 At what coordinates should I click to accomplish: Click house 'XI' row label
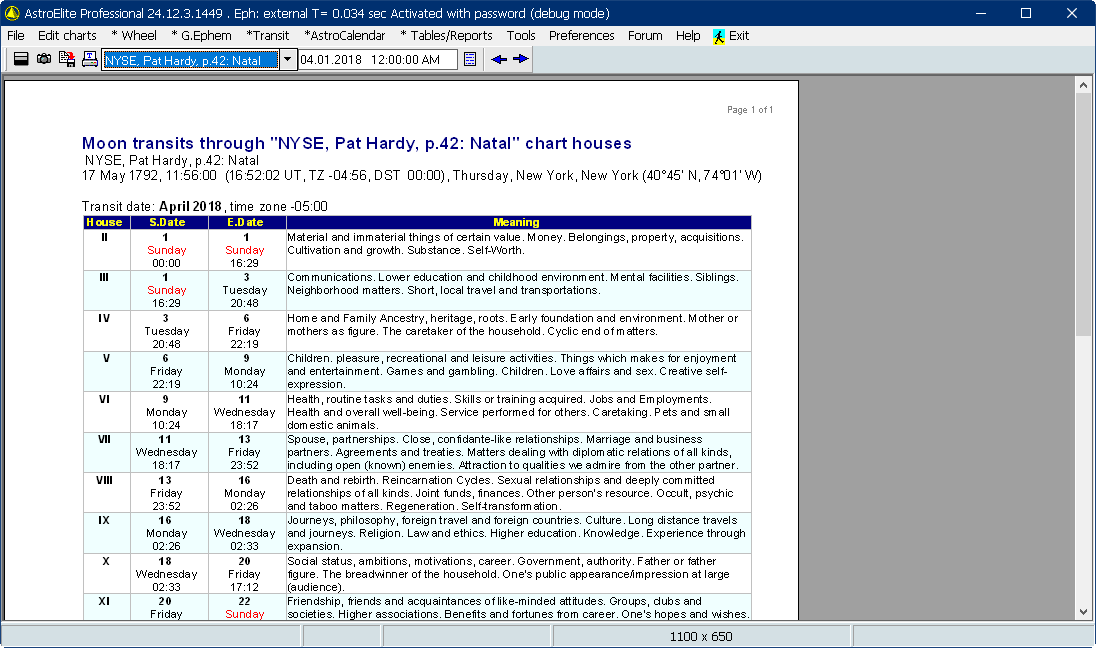[x=104, y=601]
